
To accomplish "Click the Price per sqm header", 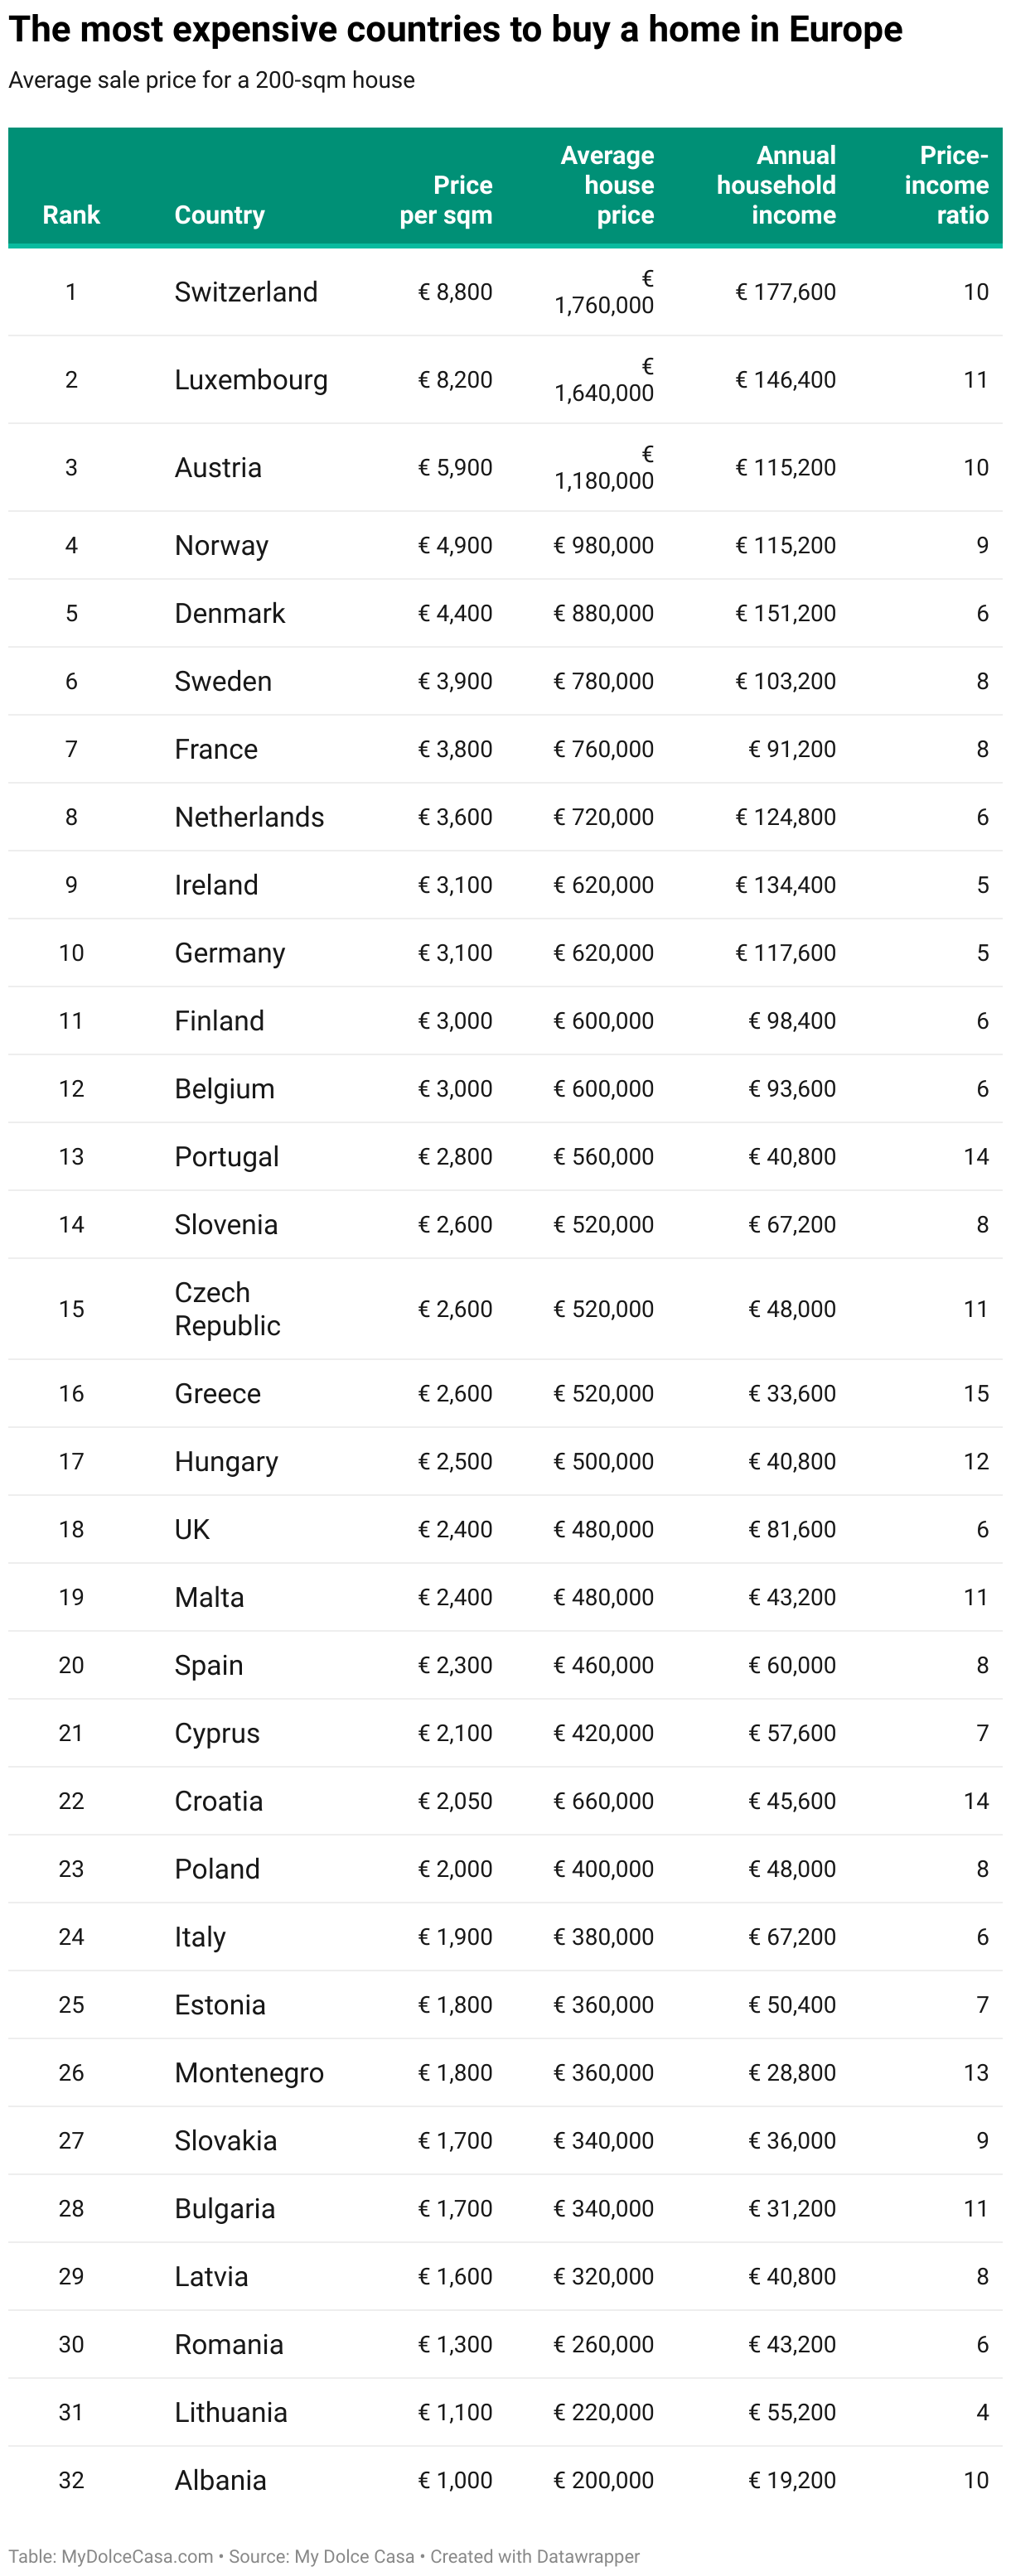I will pos(446,200).
